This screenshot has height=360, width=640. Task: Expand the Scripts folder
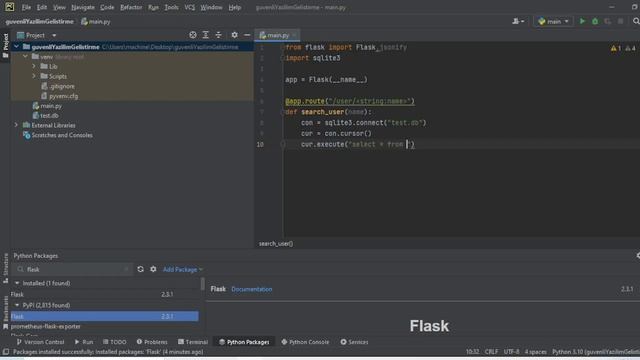(x=34, y=76)
